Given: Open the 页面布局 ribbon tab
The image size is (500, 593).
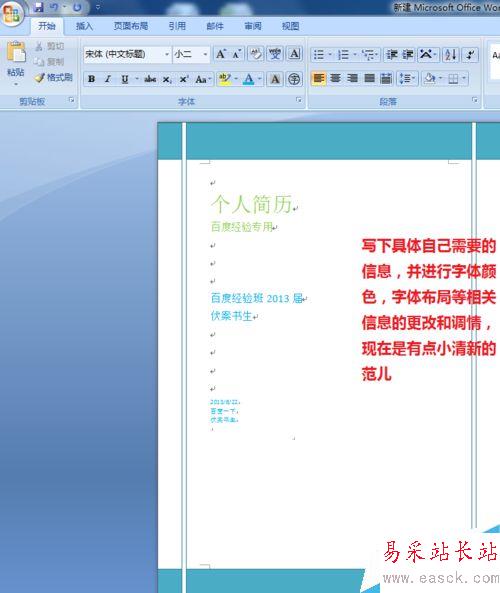Looking at the screenshot, I should (x=130, y=26).
